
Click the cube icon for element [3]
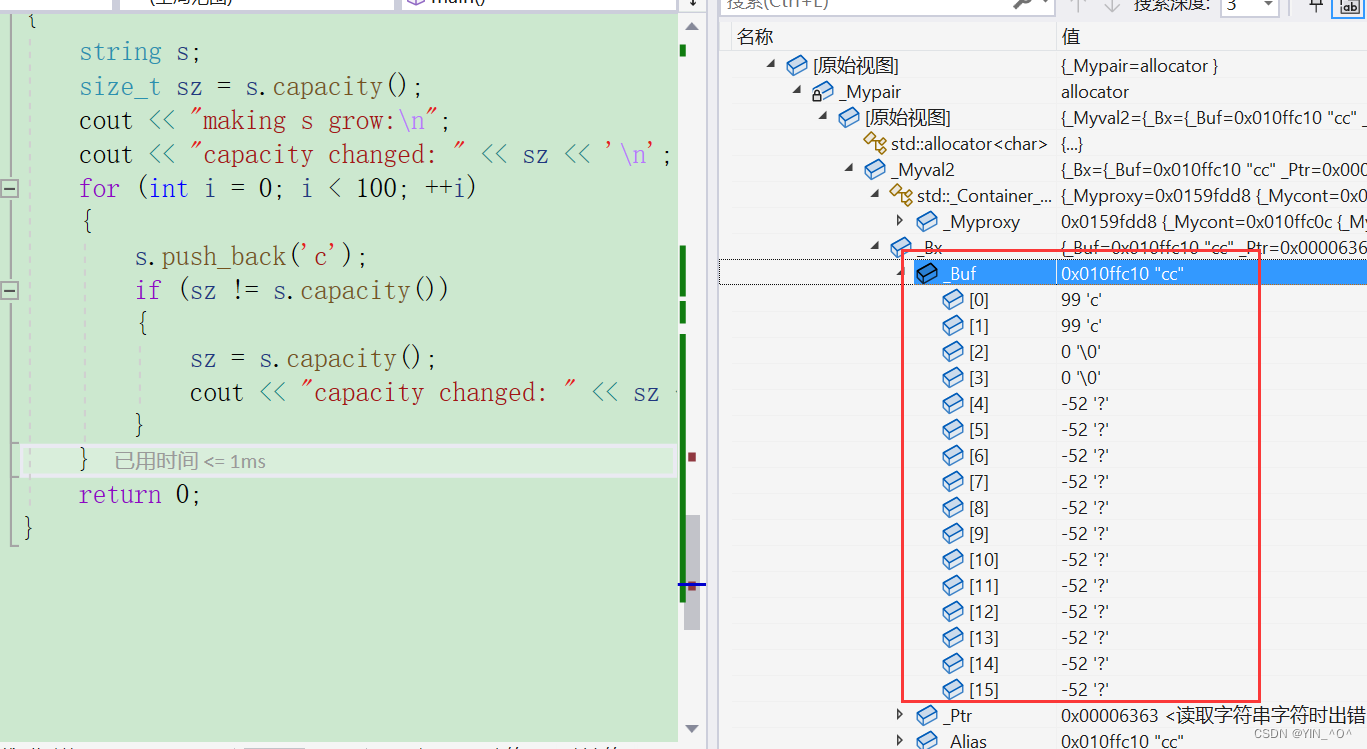point(953,378)
